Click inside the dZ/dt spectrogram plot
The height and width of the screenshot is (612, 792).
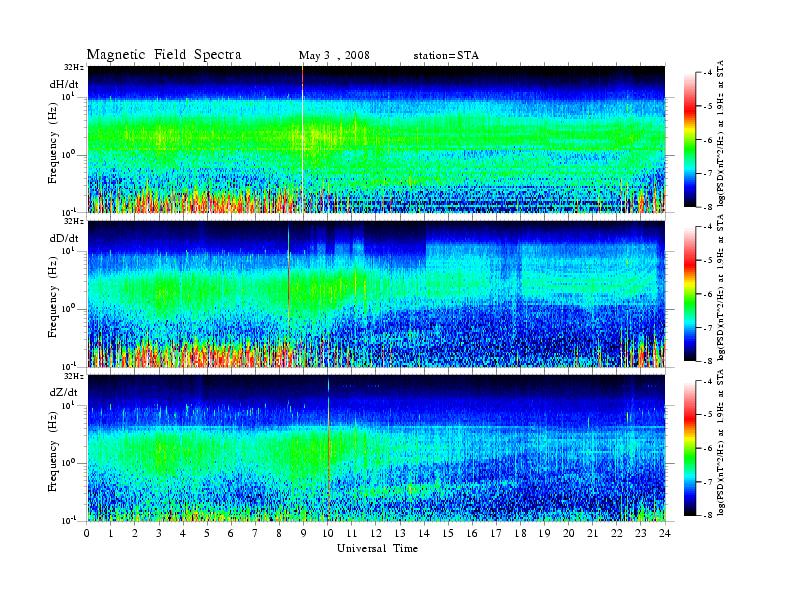point(376,448)
